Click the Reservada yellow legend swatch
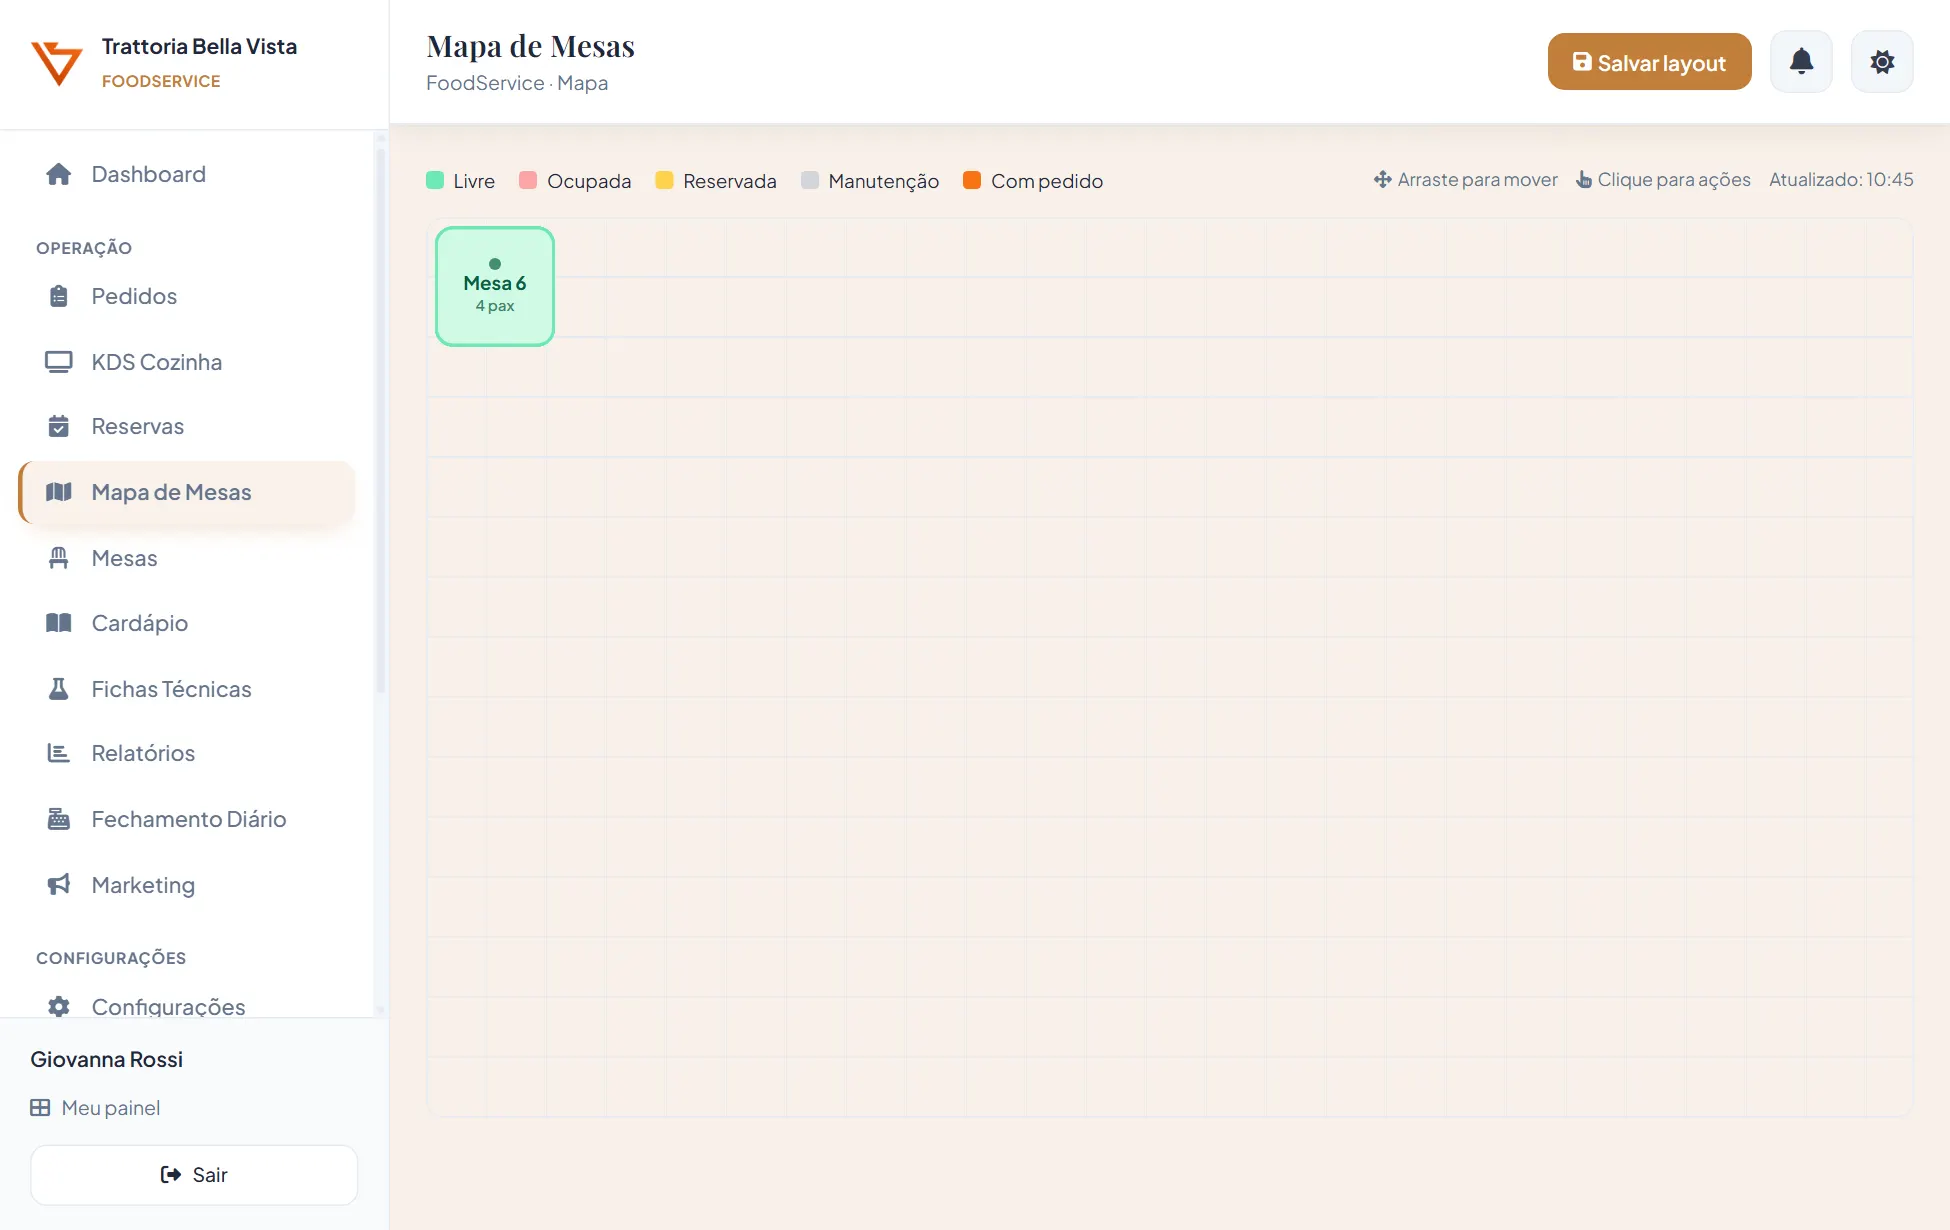Image resolution: width=1950 pixels, height=1230 pixels. pyautogui.click(x=664, y=180)
